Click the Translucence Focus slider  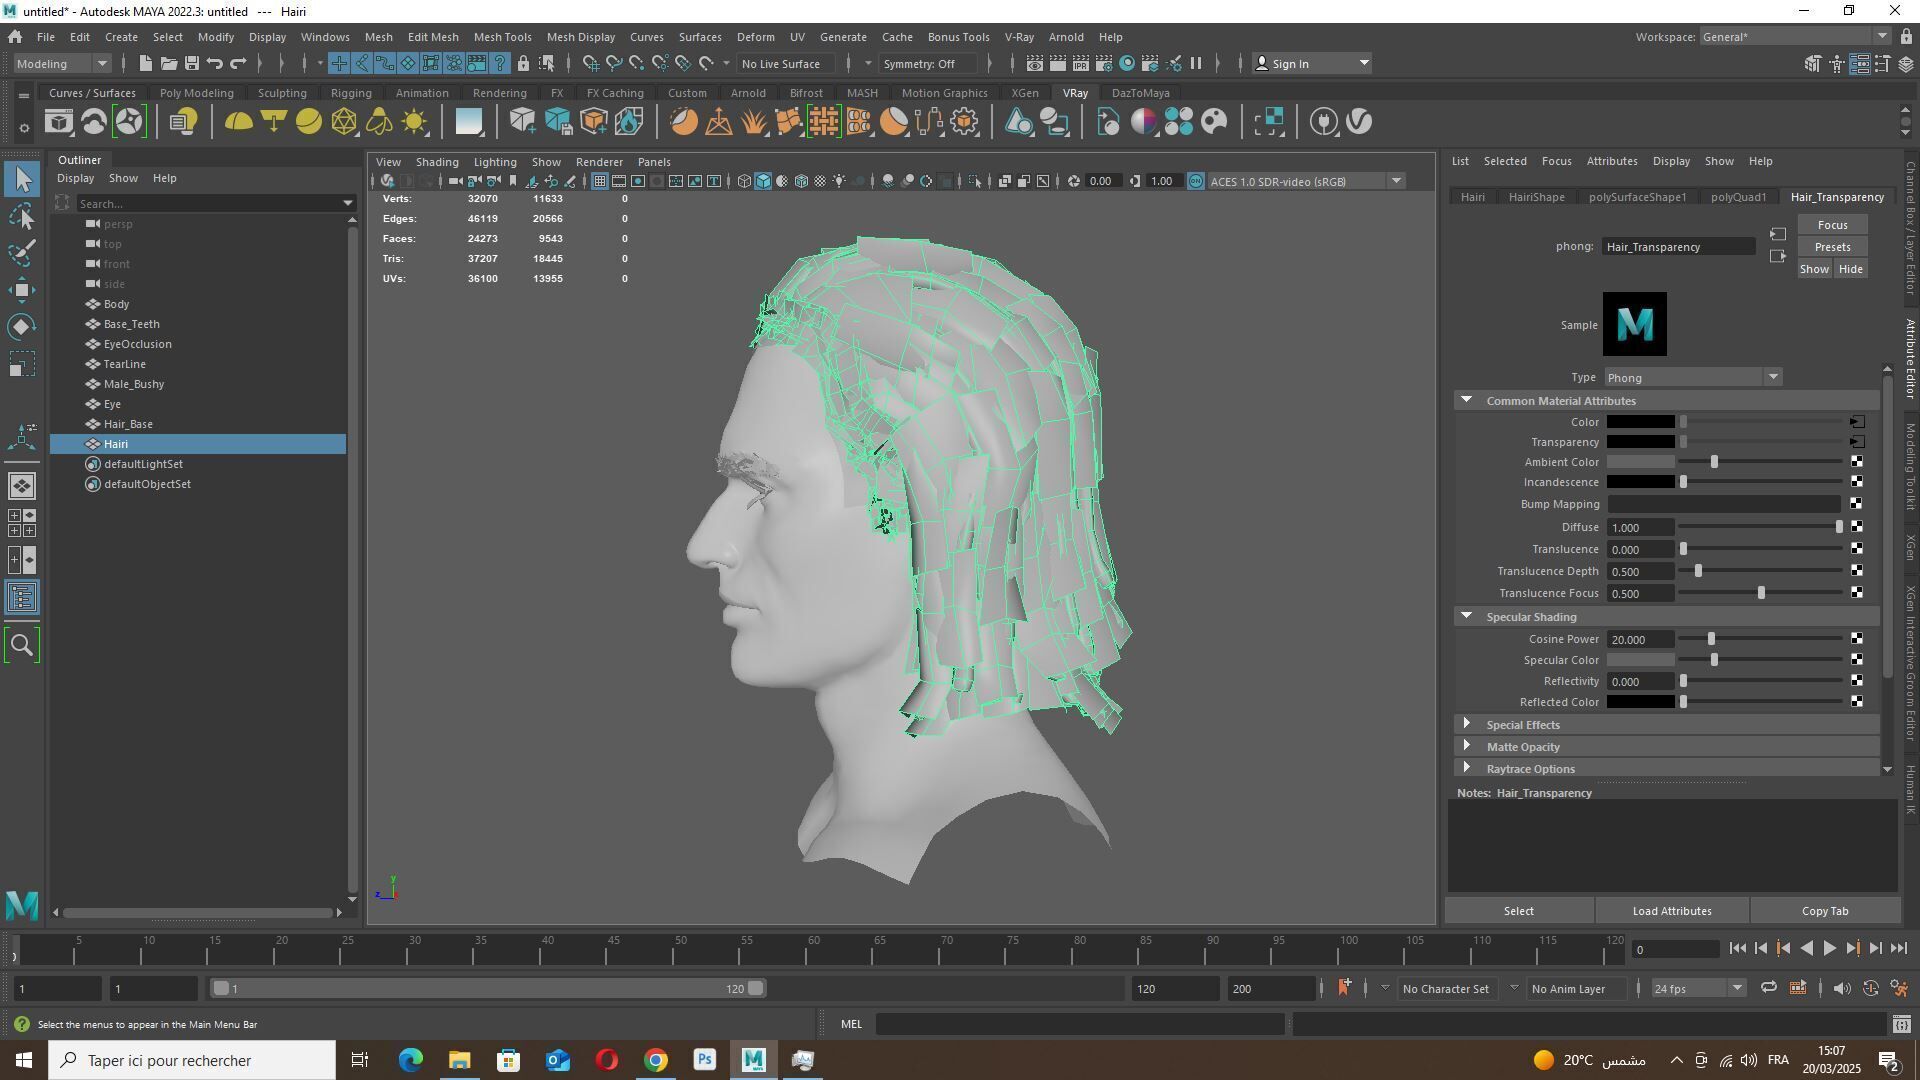point(1760,593)
